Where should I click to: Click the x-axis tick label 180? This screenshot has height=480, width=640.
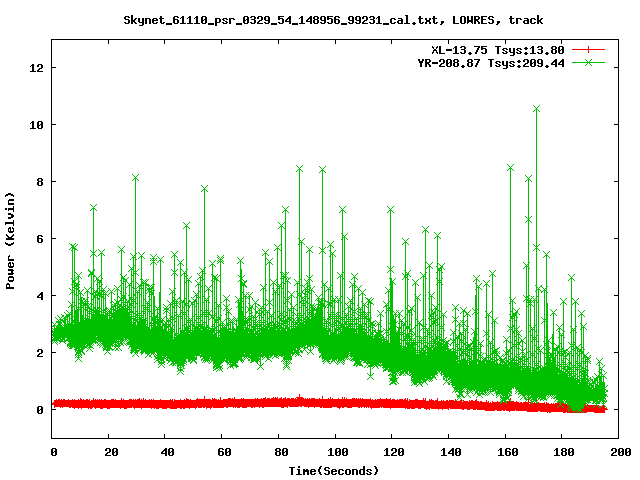[x=562, y=452]
